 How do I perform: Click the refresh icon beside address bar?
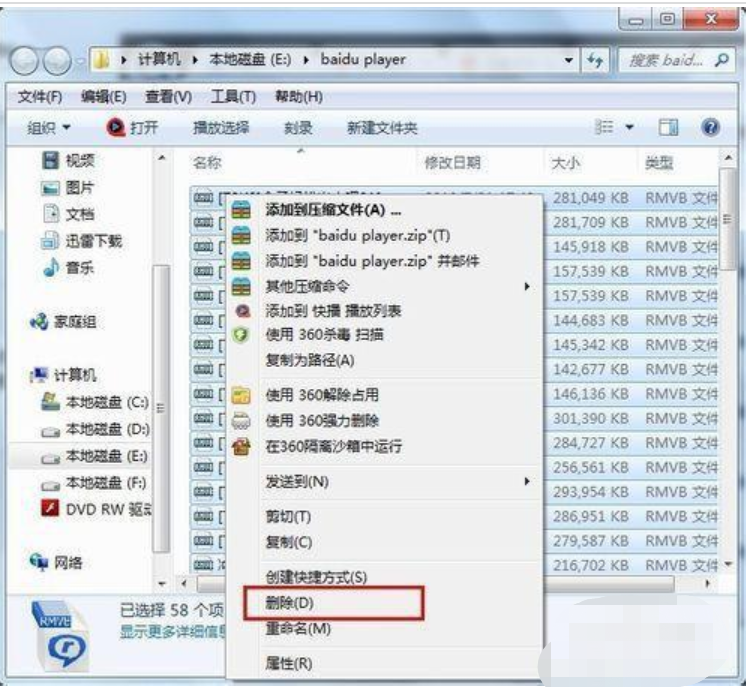click(x=595, y=60)
